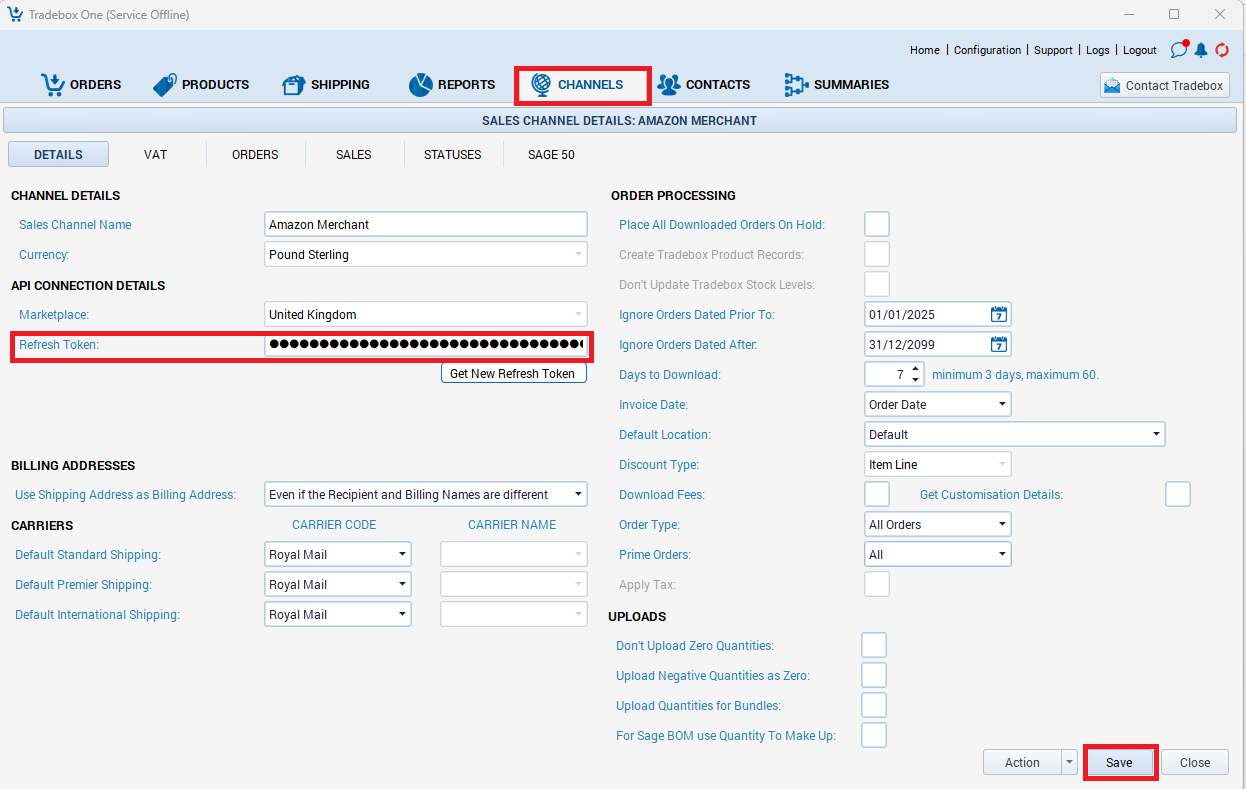Click the Reports pie chart icon

coord(420,85)
